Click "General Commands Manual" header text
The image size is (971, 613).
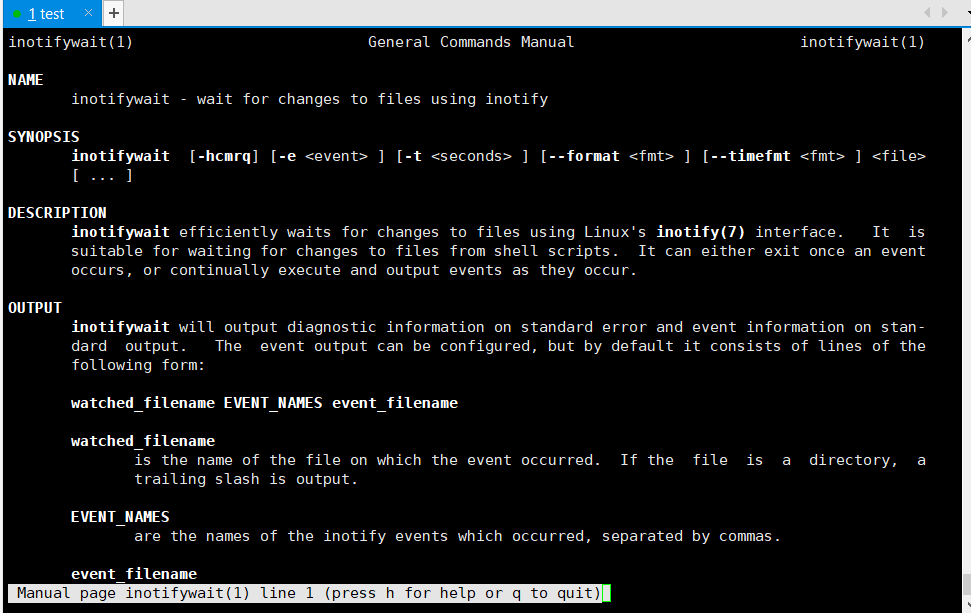(471, 42)
